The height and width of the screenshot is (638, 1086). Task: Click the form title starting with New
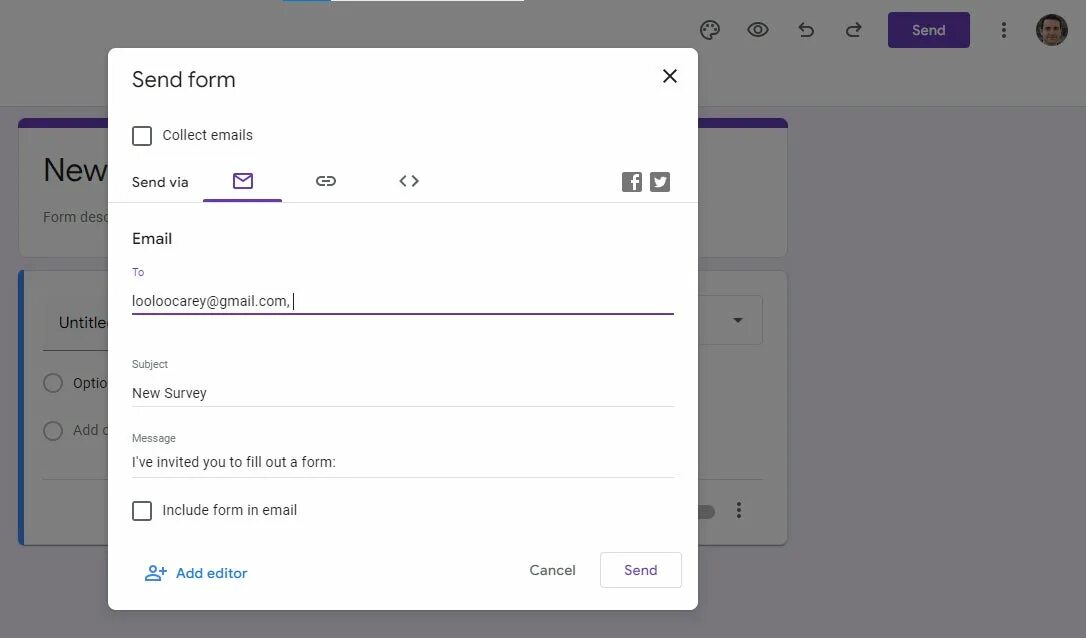tap(75, 170)
